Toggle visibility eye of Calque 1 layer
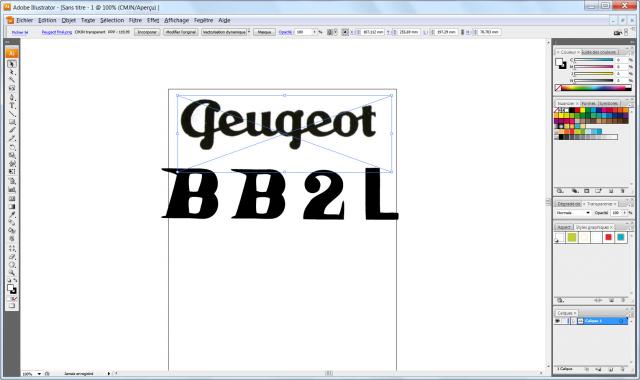The image size is (640, 380). [x=558, y=321]
